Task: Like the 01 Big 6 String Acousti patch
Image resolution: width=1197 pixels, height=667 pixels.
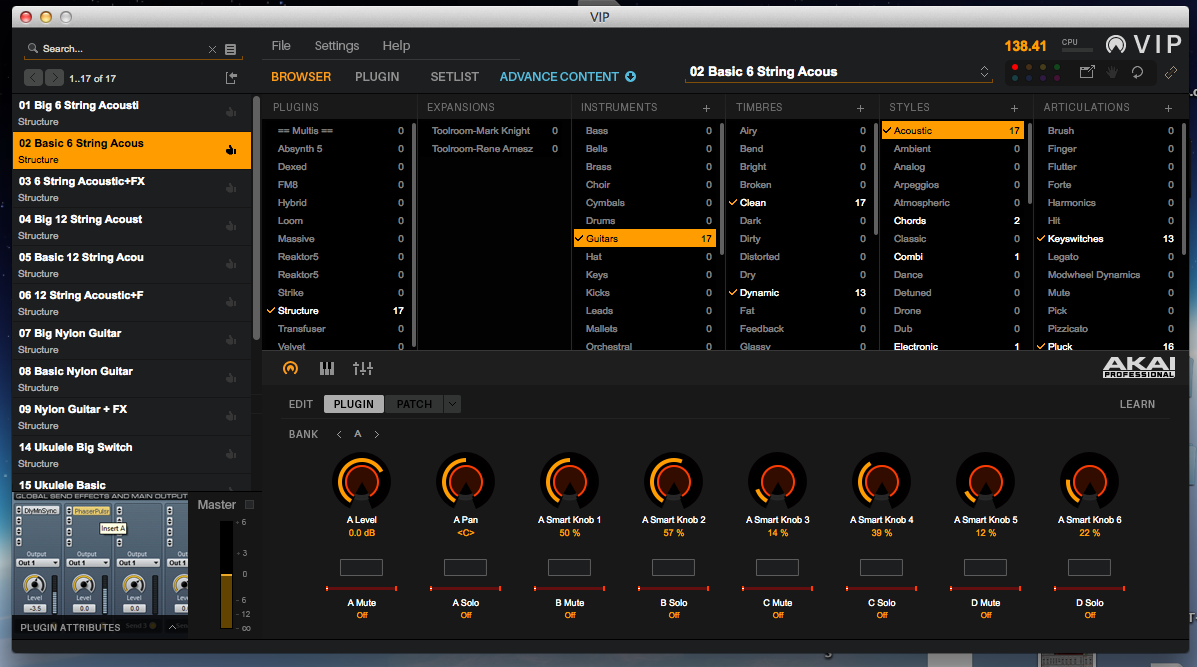Action: (x=231, y=112)
